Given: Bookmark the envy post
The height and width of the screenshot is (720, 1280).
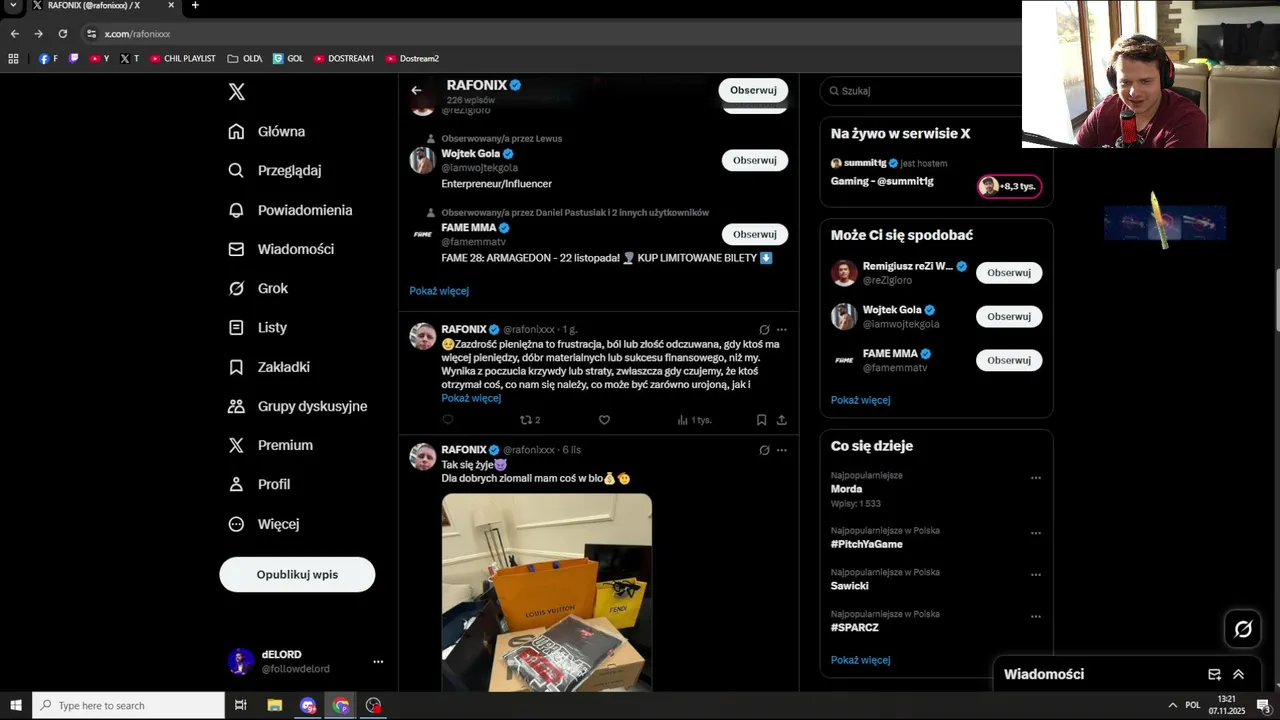Looking at the screenshot, I should [761, 420].
